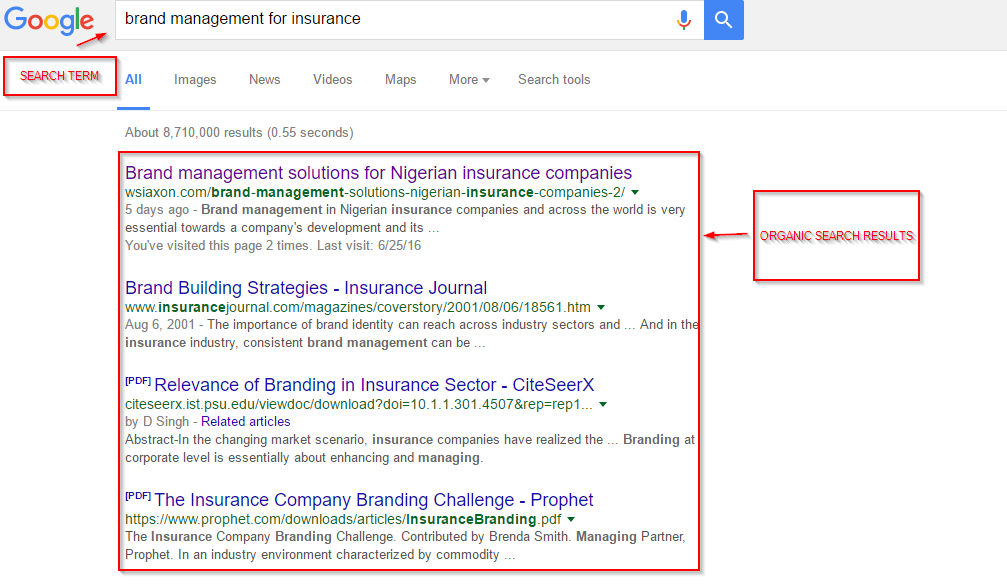This screenshot has width=1007, height=585.
Task: Open Search tools options
Action: [x=554, y=80]
